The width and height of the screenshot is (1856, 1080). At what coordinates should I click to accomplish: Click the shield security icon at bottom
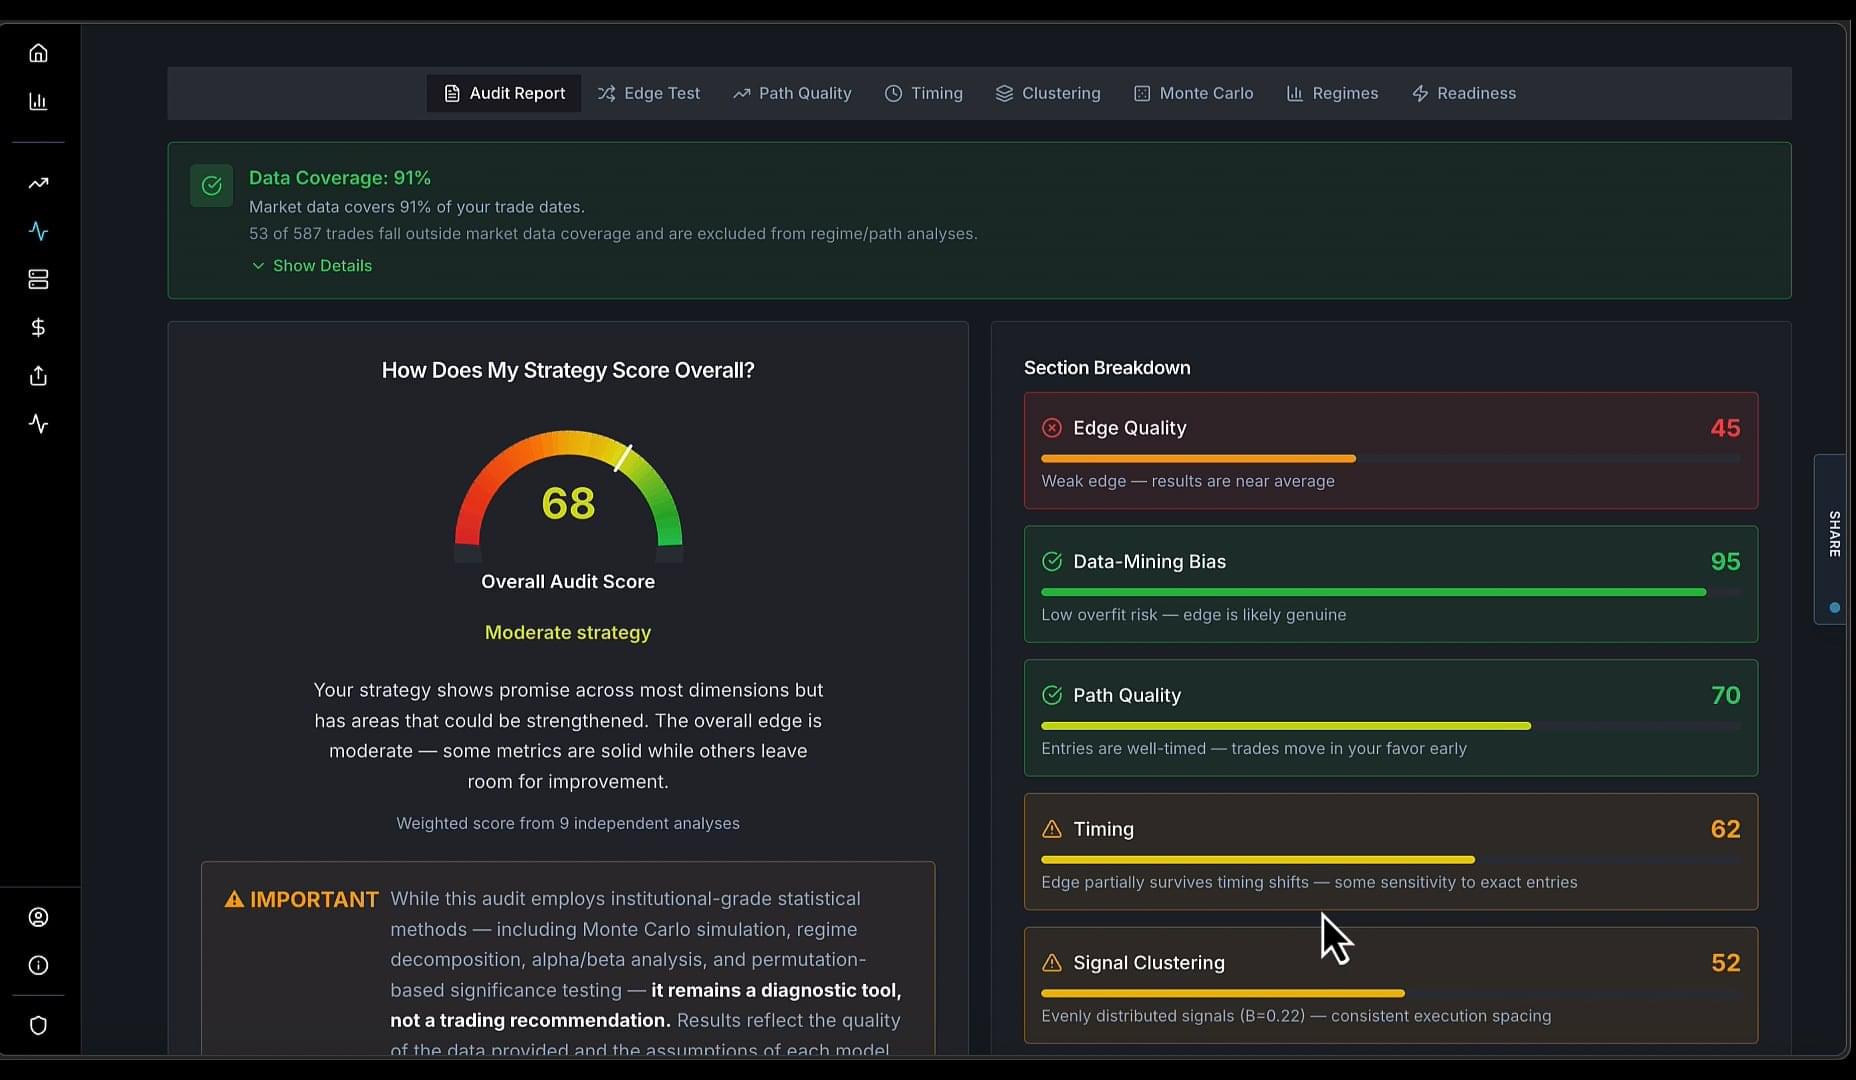coord(38,1025)
